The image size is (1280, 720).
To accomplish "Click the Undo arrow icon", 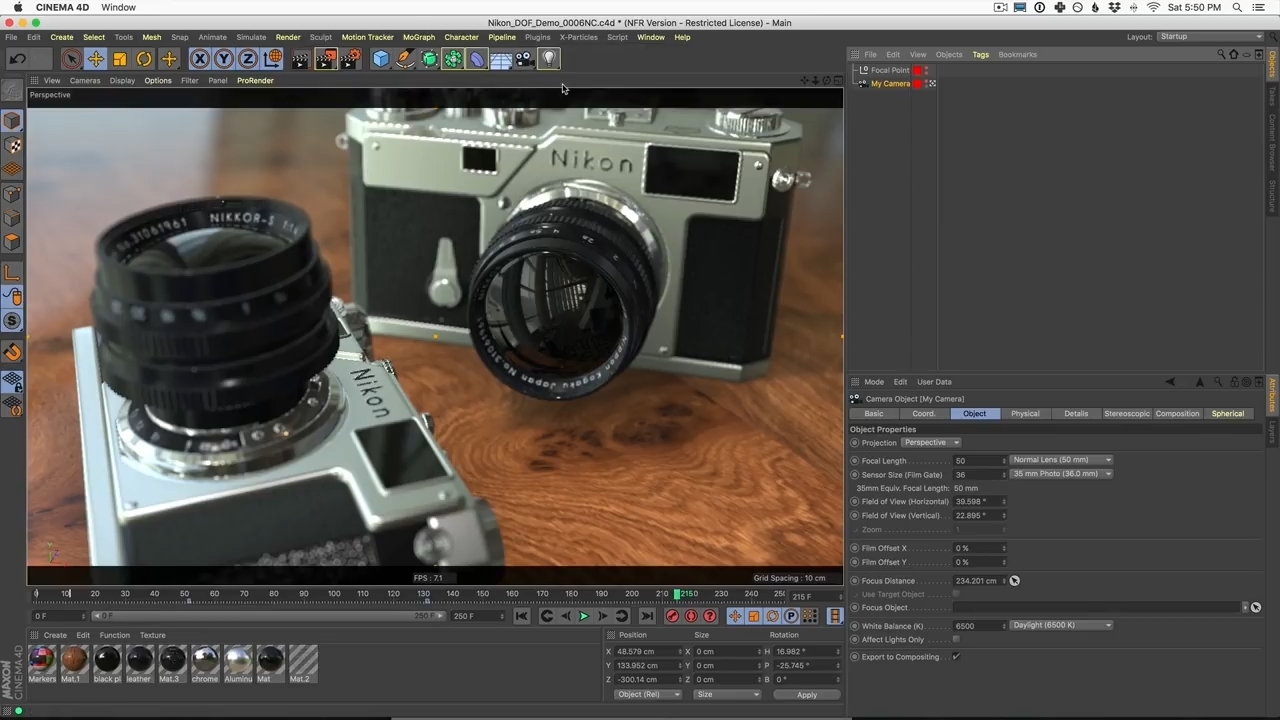I will pos(17,59).
